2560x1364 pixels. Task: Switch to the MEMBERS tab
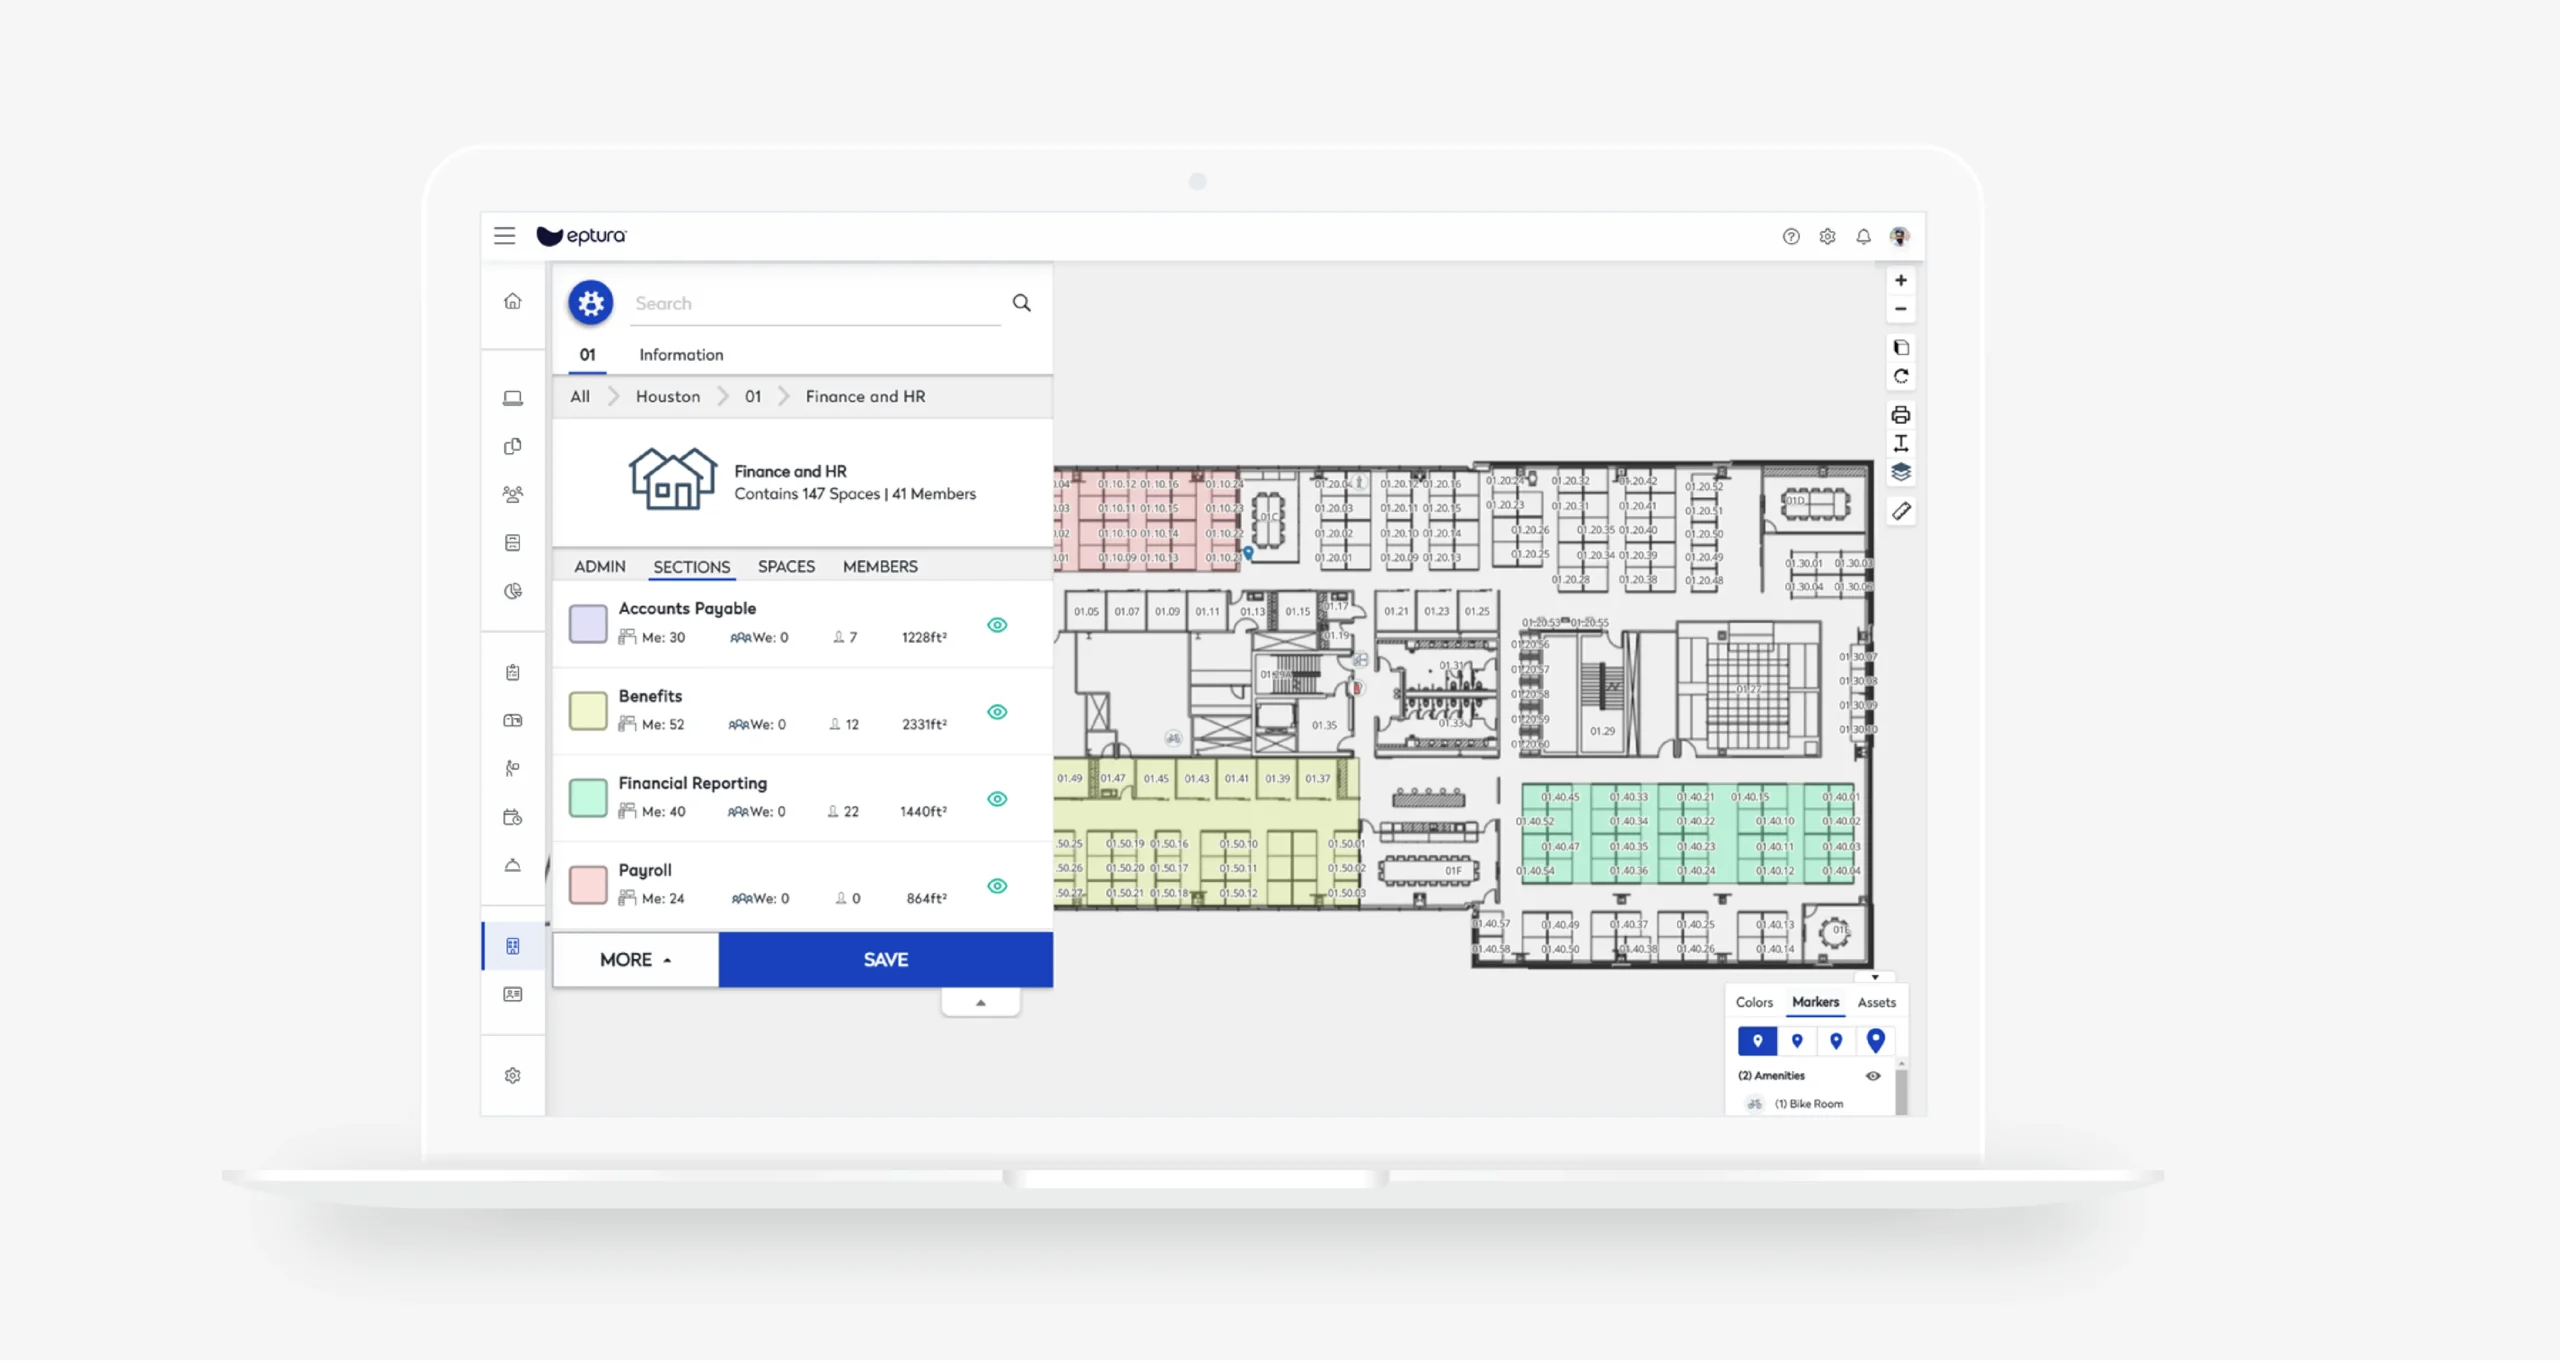(x=880, y=567)
